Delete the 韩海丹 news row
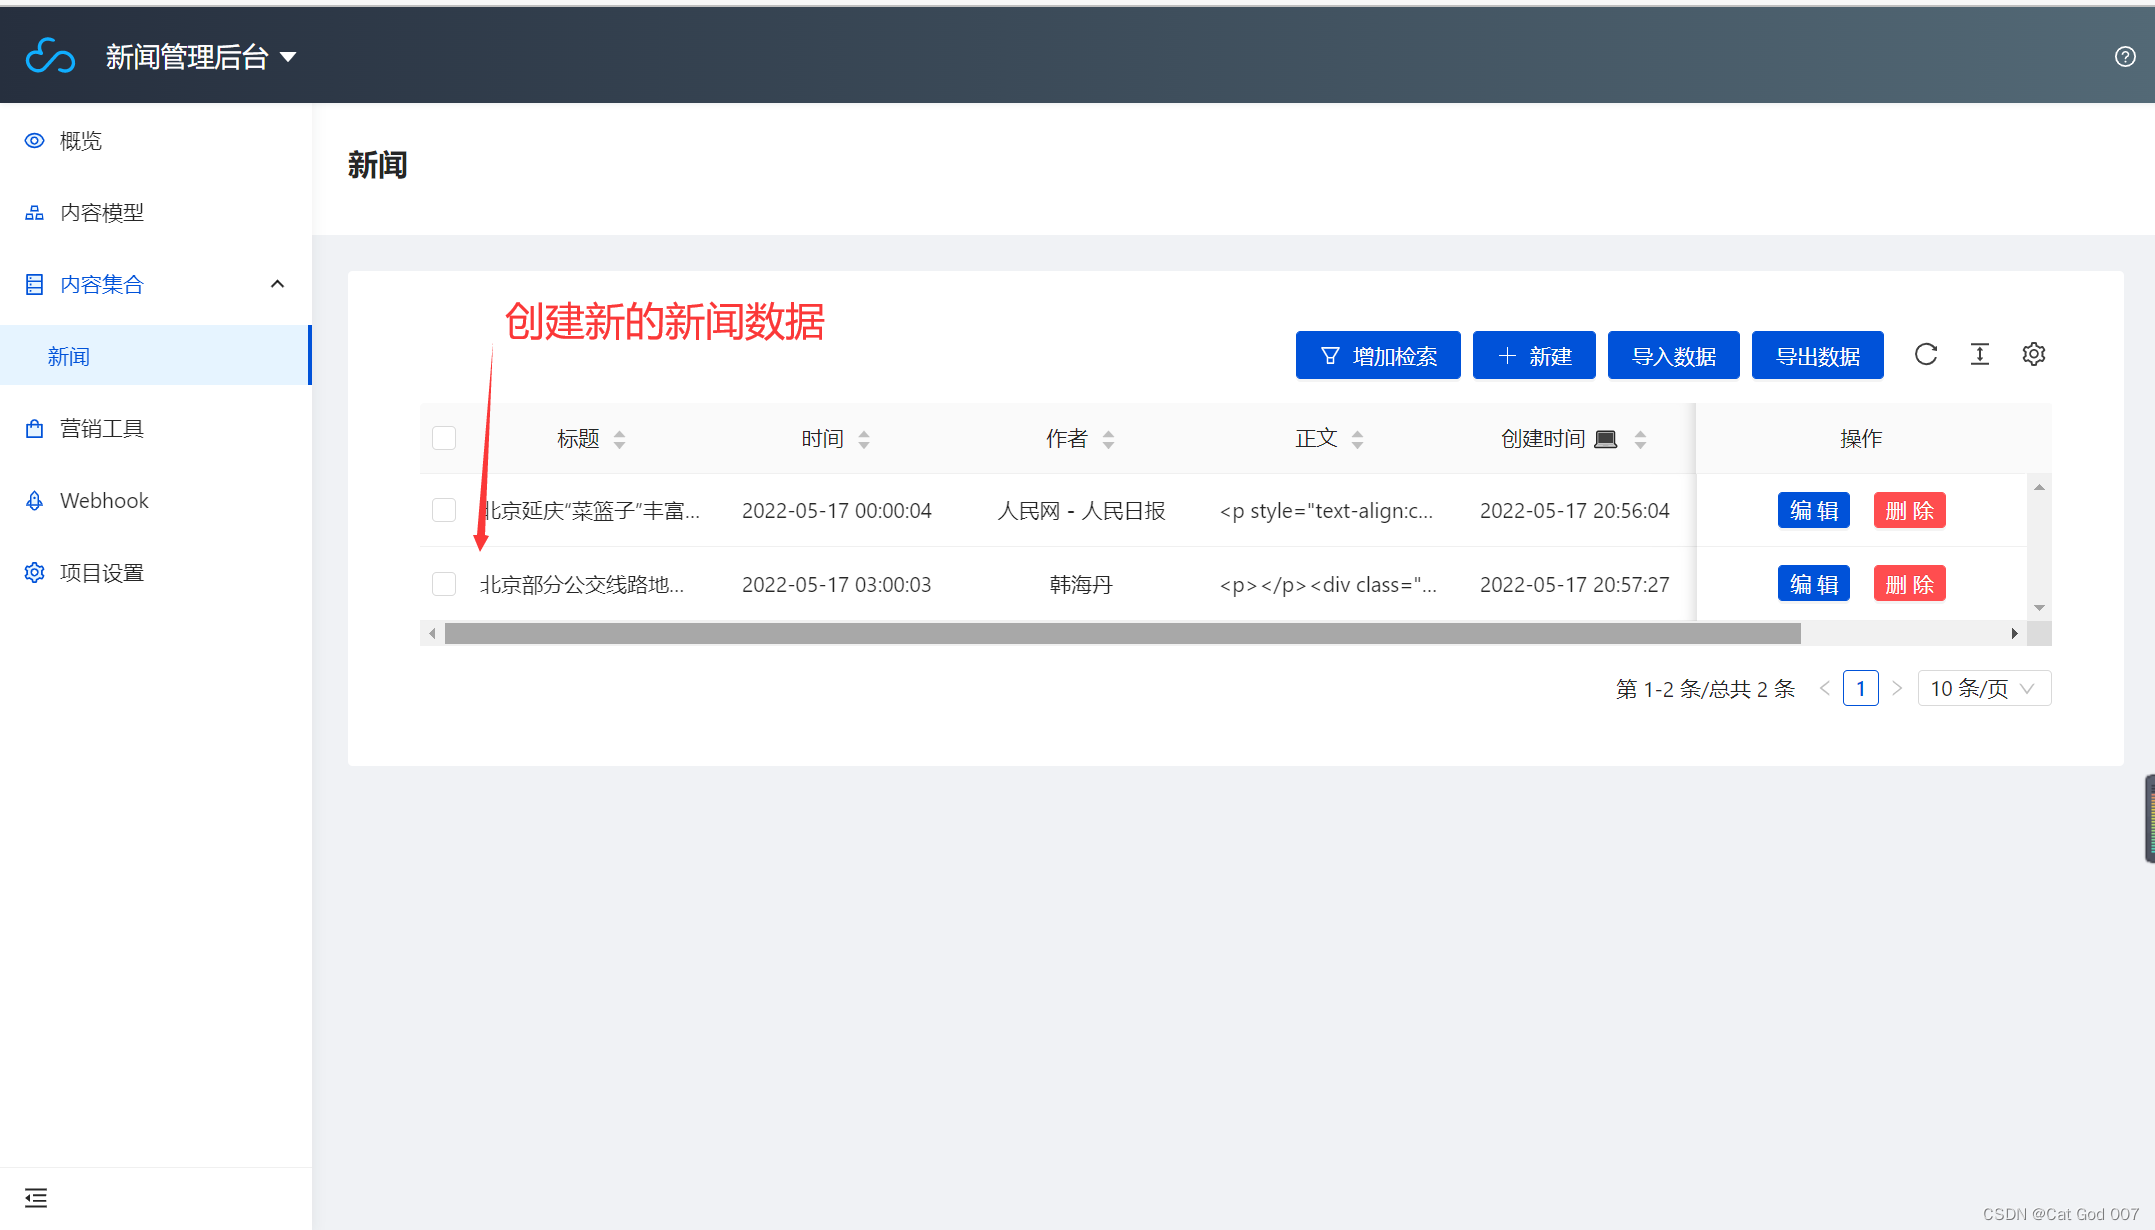The image size is (2155, 1230). pos(1908,584)
